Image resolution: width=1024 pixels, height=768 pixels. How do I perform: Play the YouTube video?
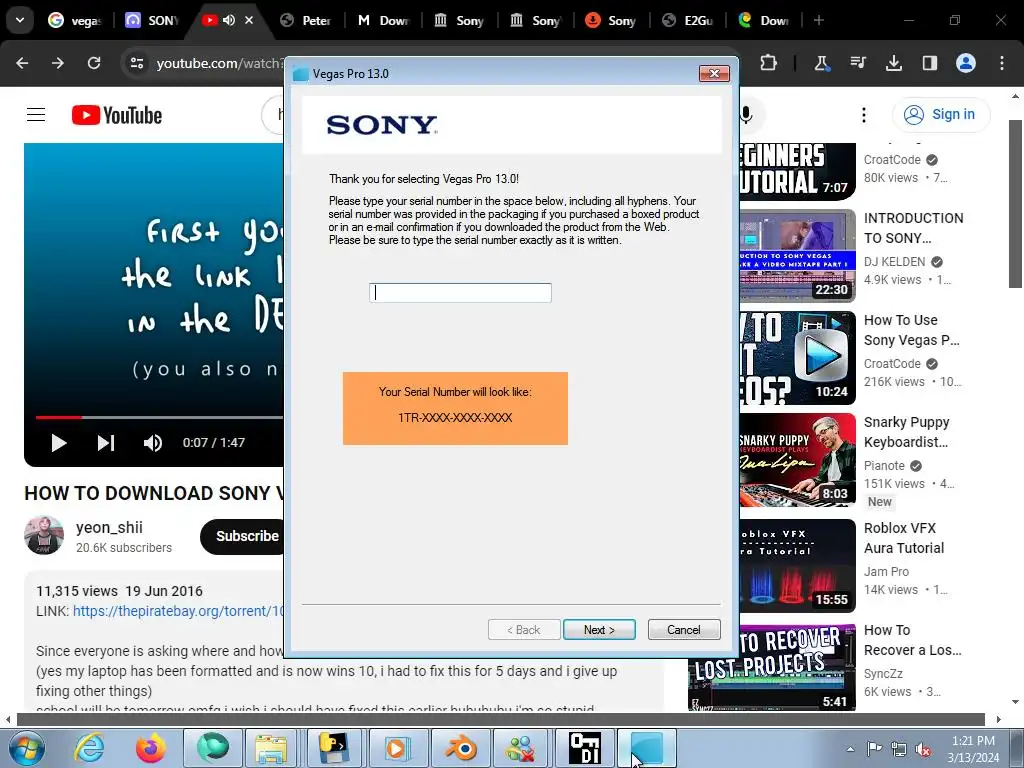point(59,443)
